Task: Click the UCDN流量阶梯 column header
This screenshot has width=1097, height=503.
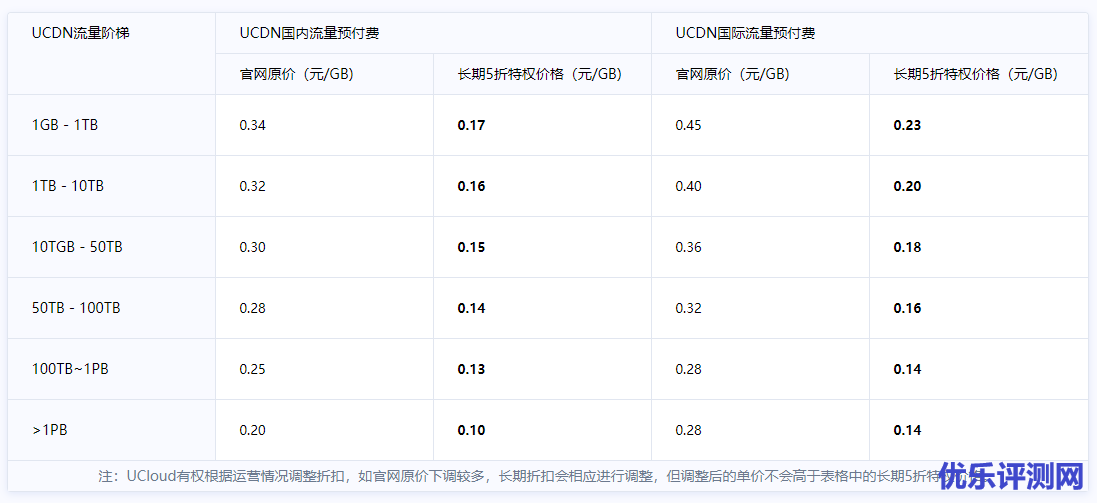Action: tap(80, 34)
